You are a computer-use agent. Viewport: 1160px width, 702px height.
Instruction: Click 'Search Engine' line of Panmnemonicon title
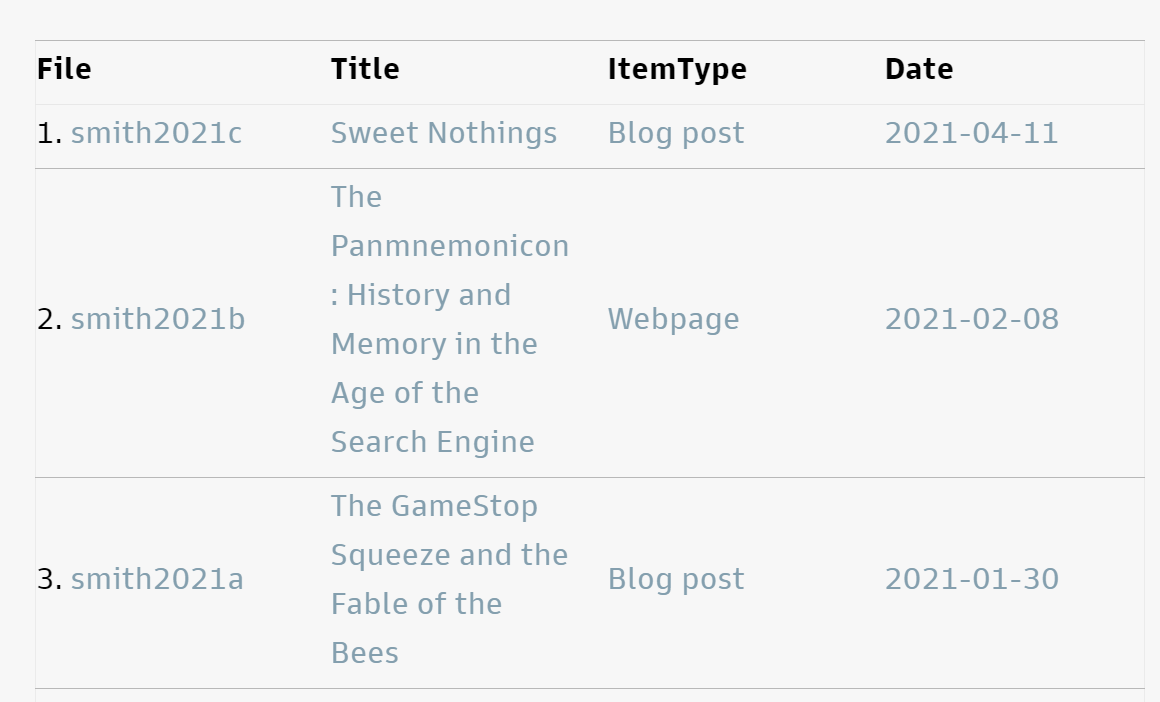coord(433,442)
